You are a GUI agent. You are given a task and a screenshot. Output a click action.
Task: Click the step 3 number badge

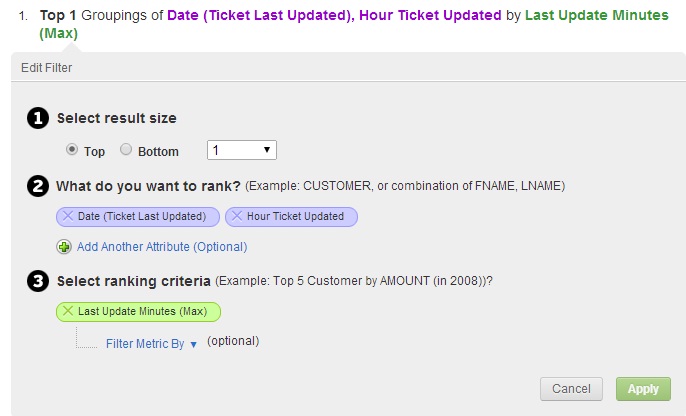(x=38, y=281)
